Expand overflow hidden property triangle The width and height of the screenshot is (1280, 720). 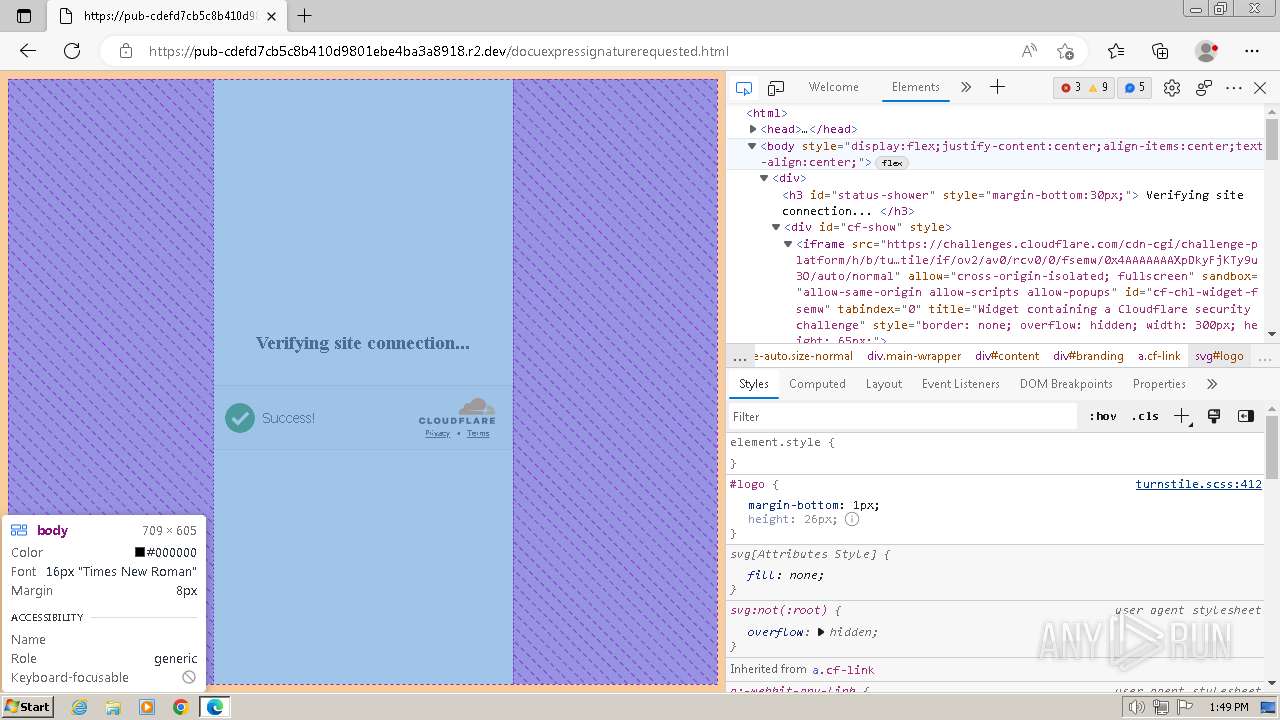pyautogui.click(x=821, y=632)
